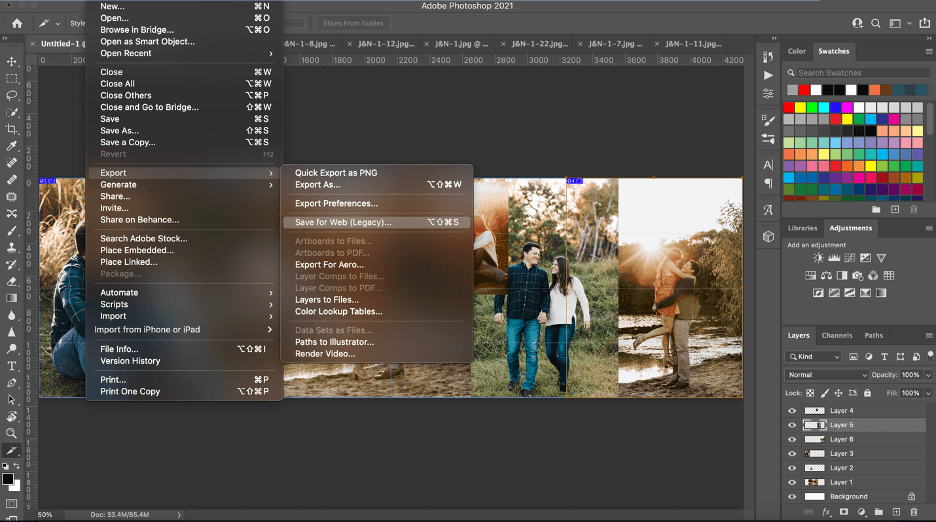Choose Save As... in File menu

coord(184,131)
